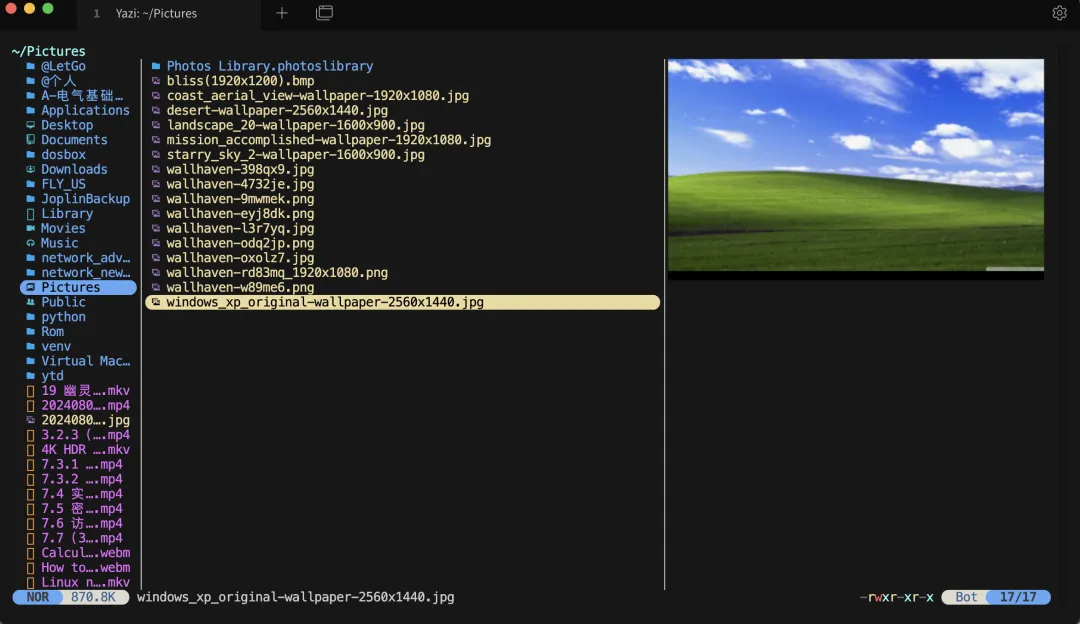
Task: Click the venv folder icon
Action: click(30, 346)
